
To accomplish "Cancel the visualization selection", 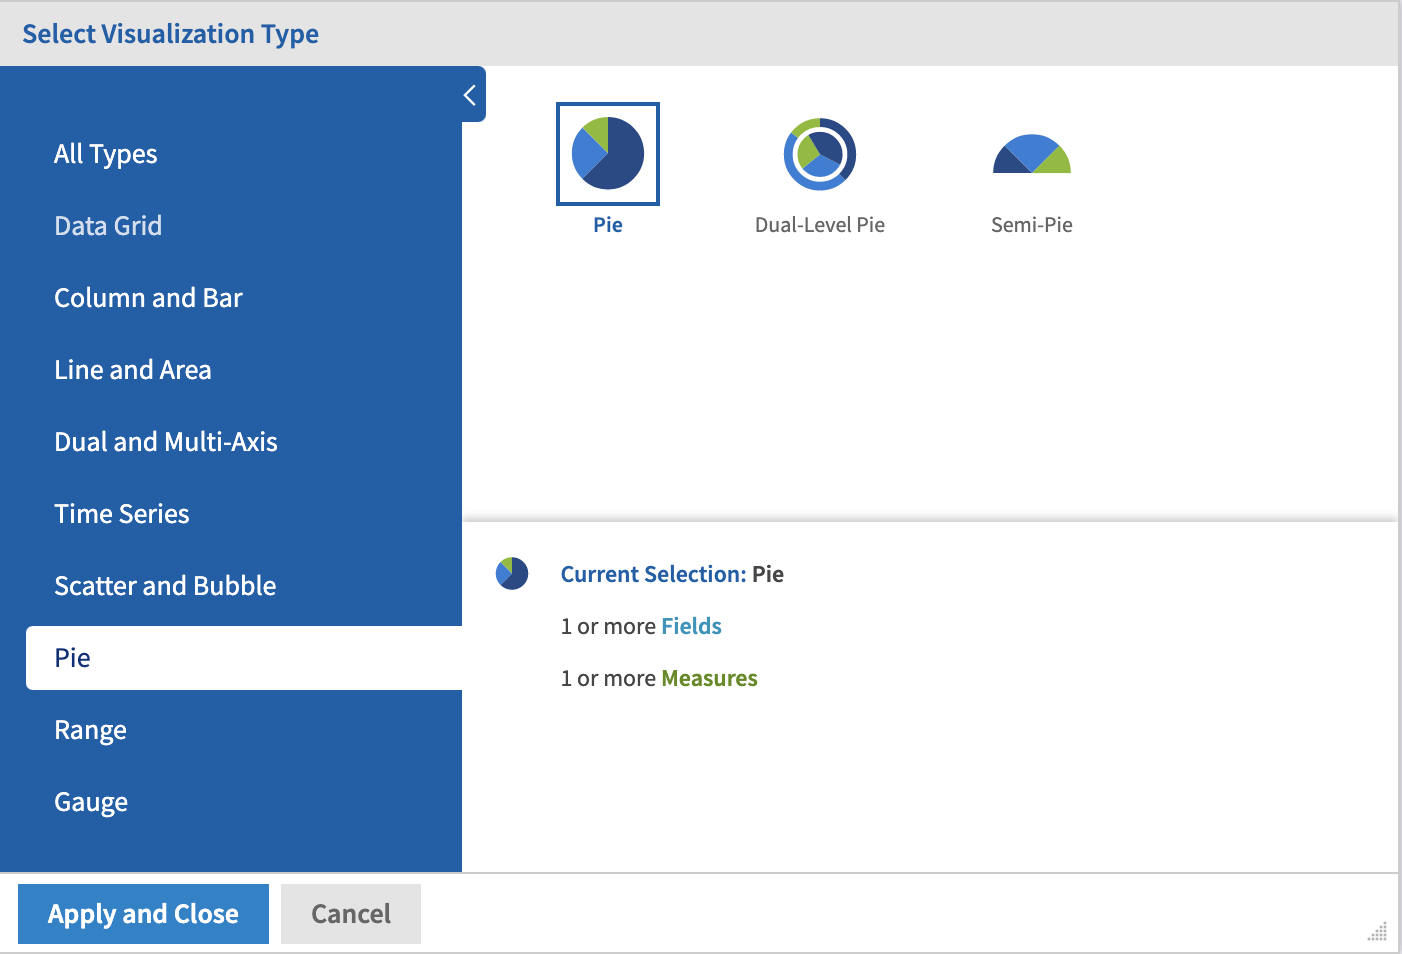I will coord(351,914).
